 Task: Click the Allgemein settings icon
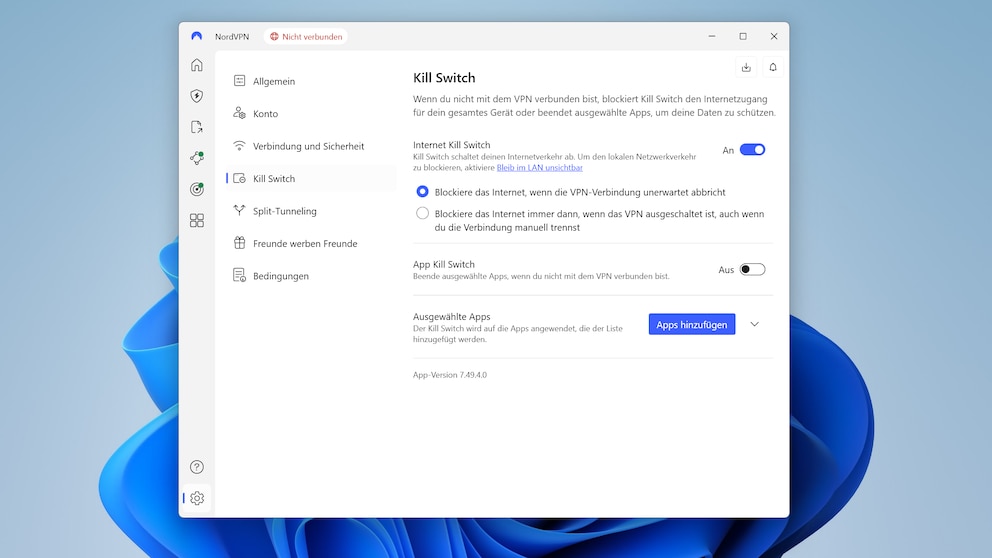coord(239,80)
